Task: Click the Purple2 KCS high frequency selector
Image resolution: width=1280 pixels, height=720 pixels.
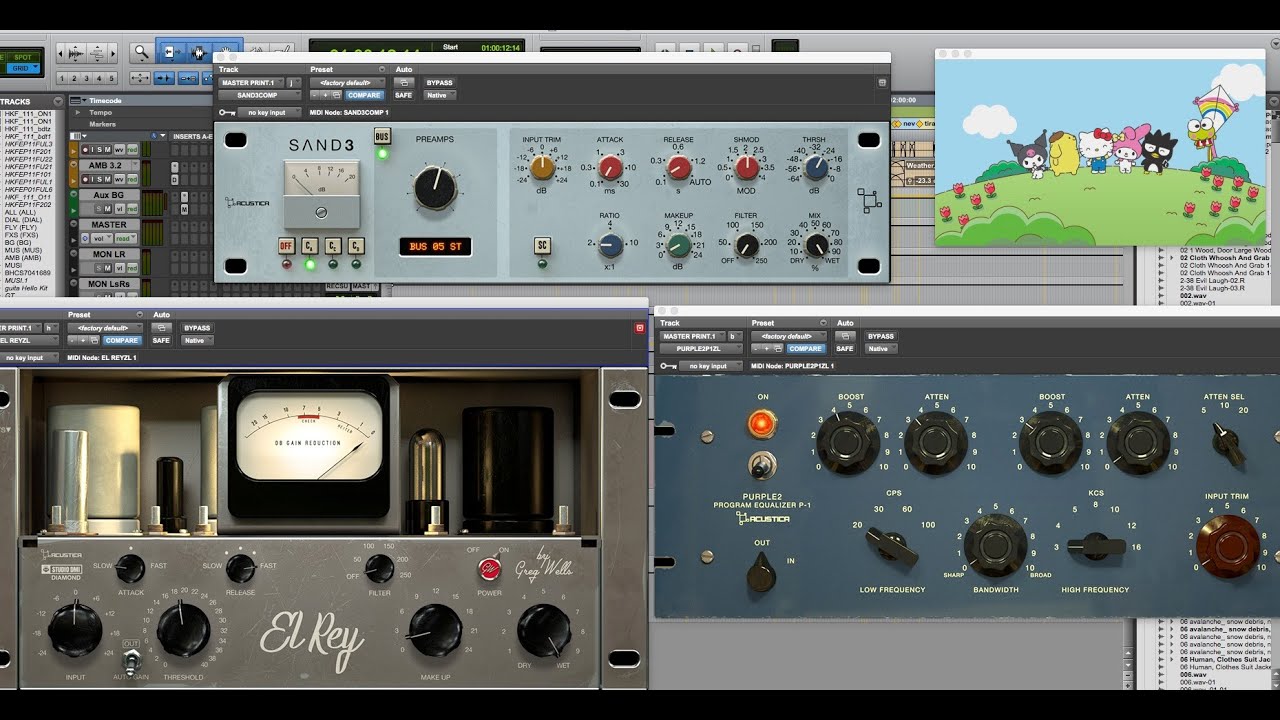Action: click(x=1095, y=545)
